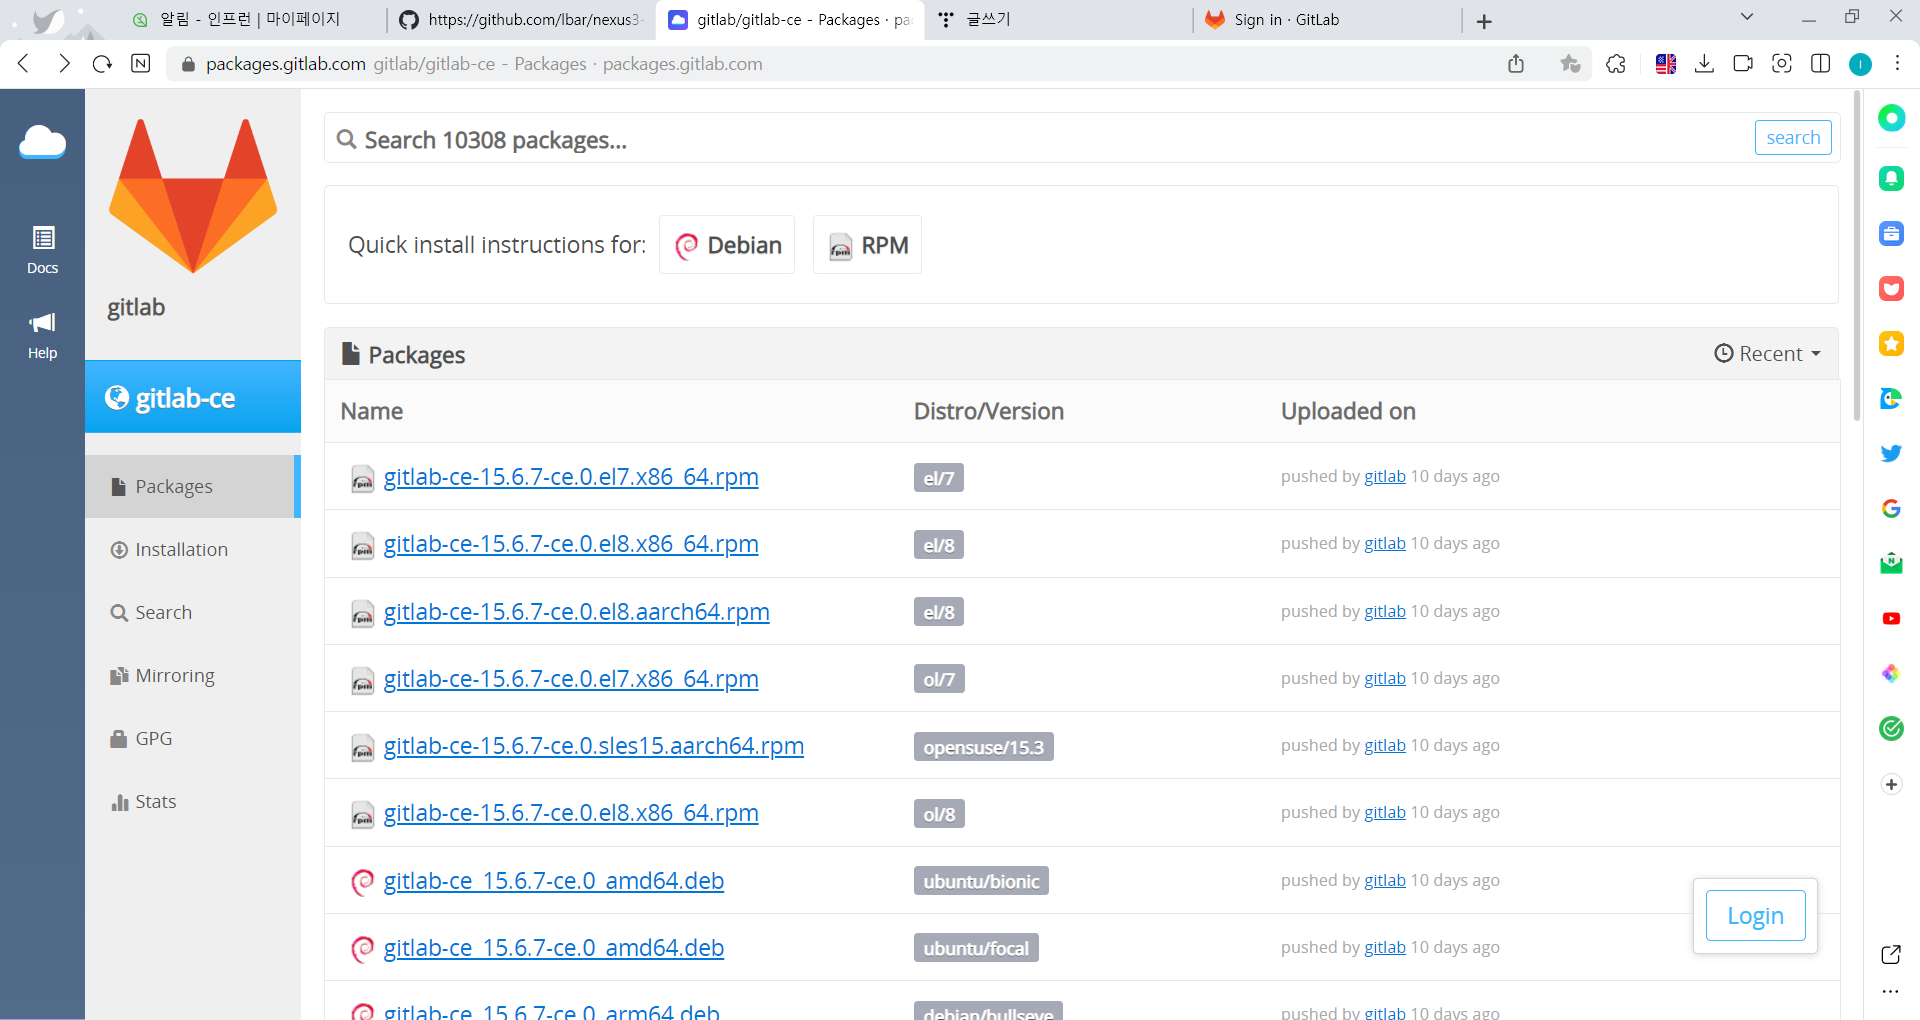This screenshot has width=1920, height=1020.
Task: Bookmark this page with star icon
Action: [x=1570, y=64]
